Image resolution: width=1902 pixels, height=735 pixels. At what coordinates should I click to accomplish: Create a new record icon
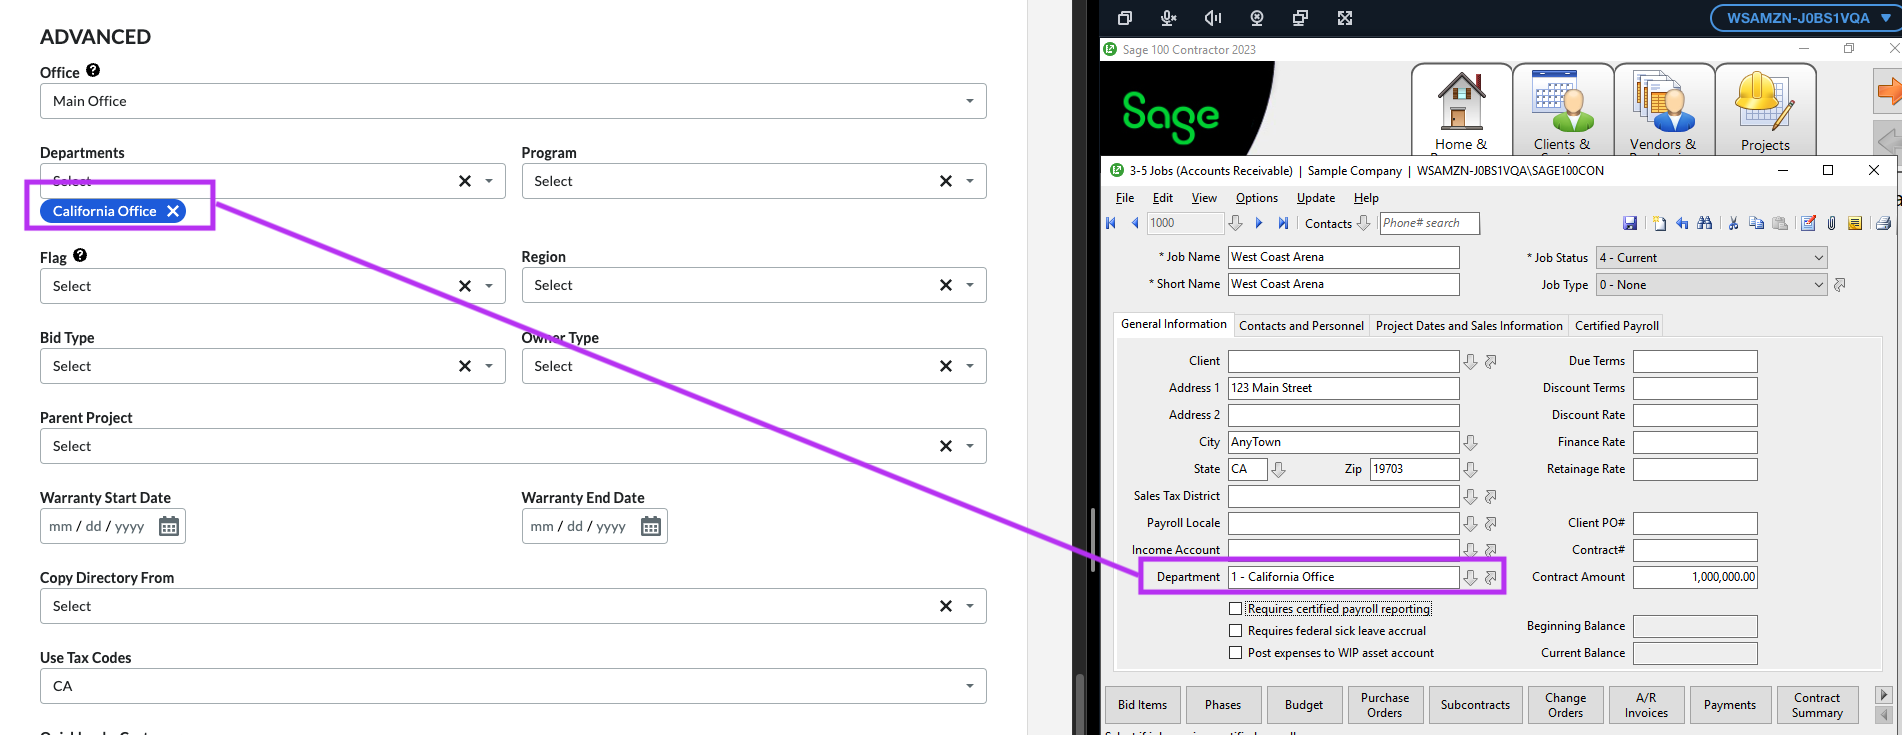pos(1659,223)
